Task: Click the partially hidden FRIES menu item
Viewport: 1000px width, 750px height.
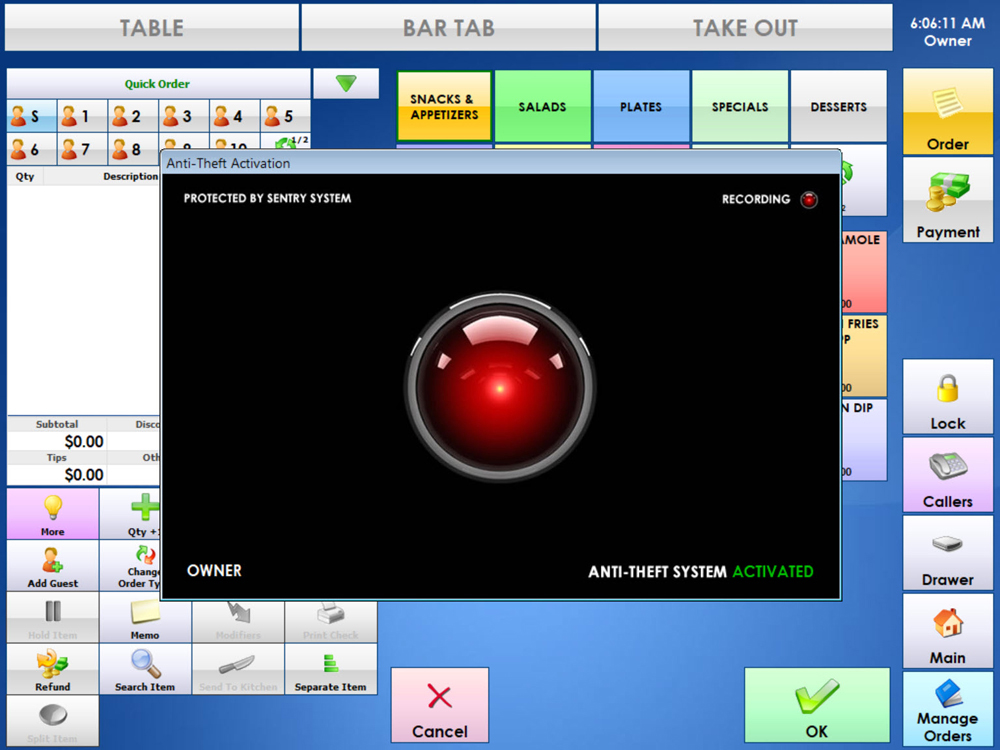Action: click(864, 356)
